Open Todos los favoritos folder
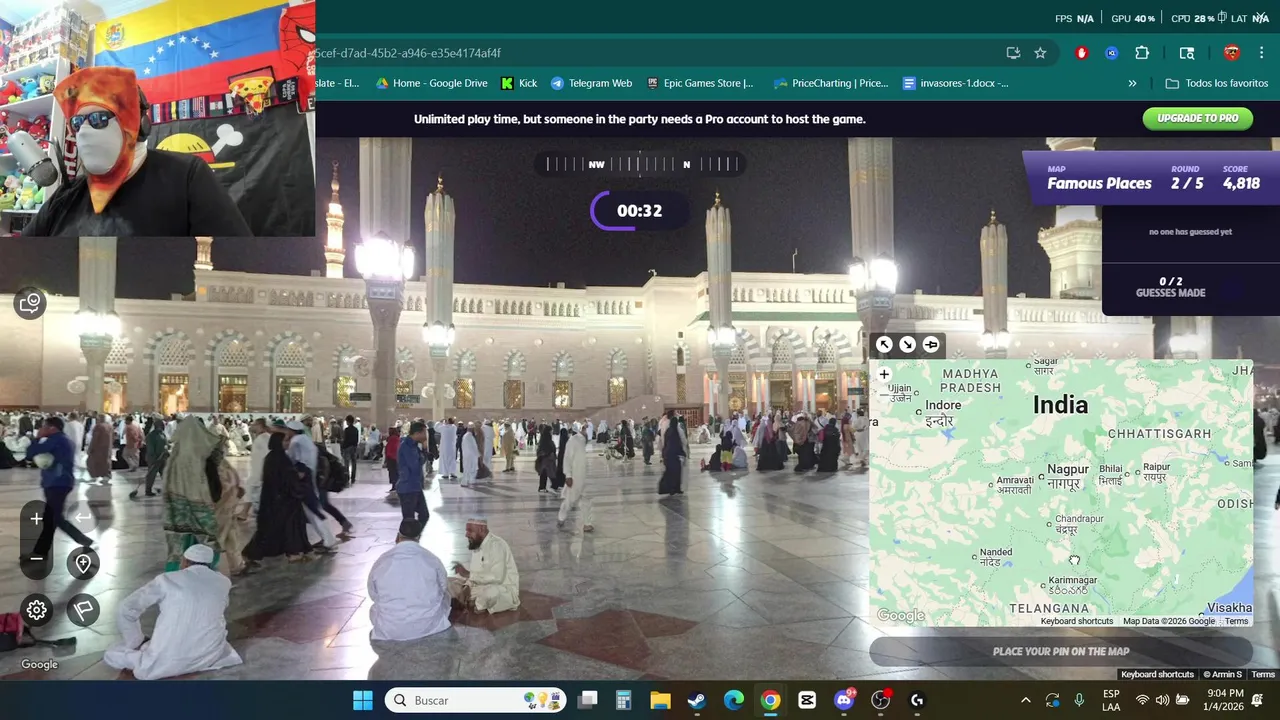The height and width of the screenshot is (720, 1280). tap(1217, 83)
